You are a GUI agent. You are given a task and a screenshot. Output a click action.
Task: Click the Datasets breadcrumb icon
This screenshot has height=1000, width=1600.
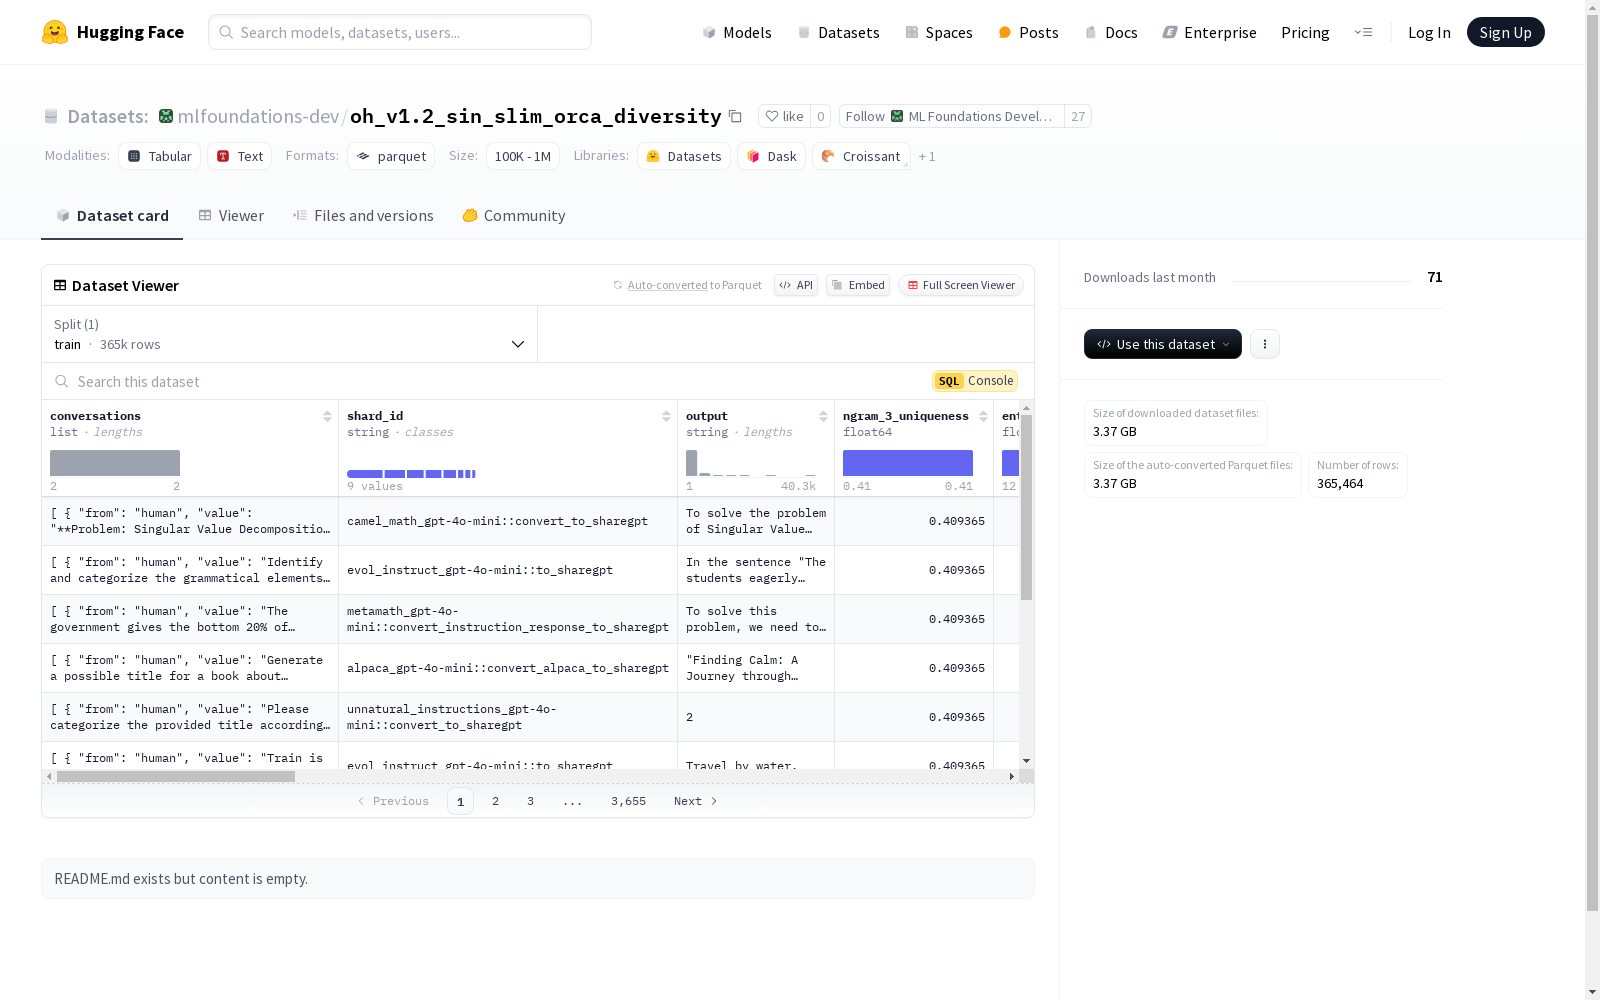coord(51,116)
